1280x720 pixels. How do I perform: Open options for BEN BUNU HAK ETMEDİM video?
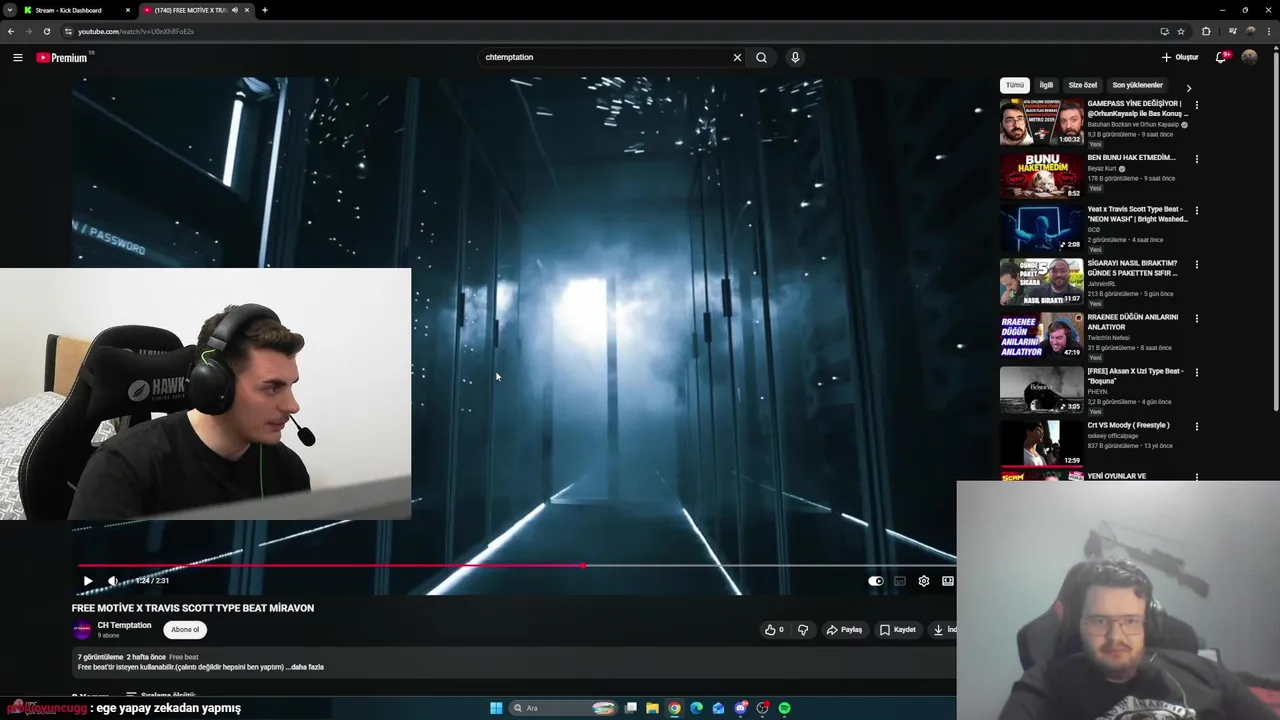click(x=1197, y=159)
